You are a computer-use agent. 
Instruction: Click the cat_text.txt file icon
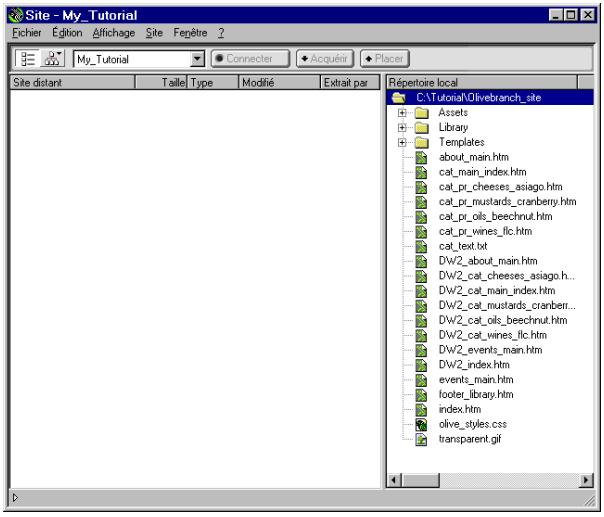(x=421, y=247)
